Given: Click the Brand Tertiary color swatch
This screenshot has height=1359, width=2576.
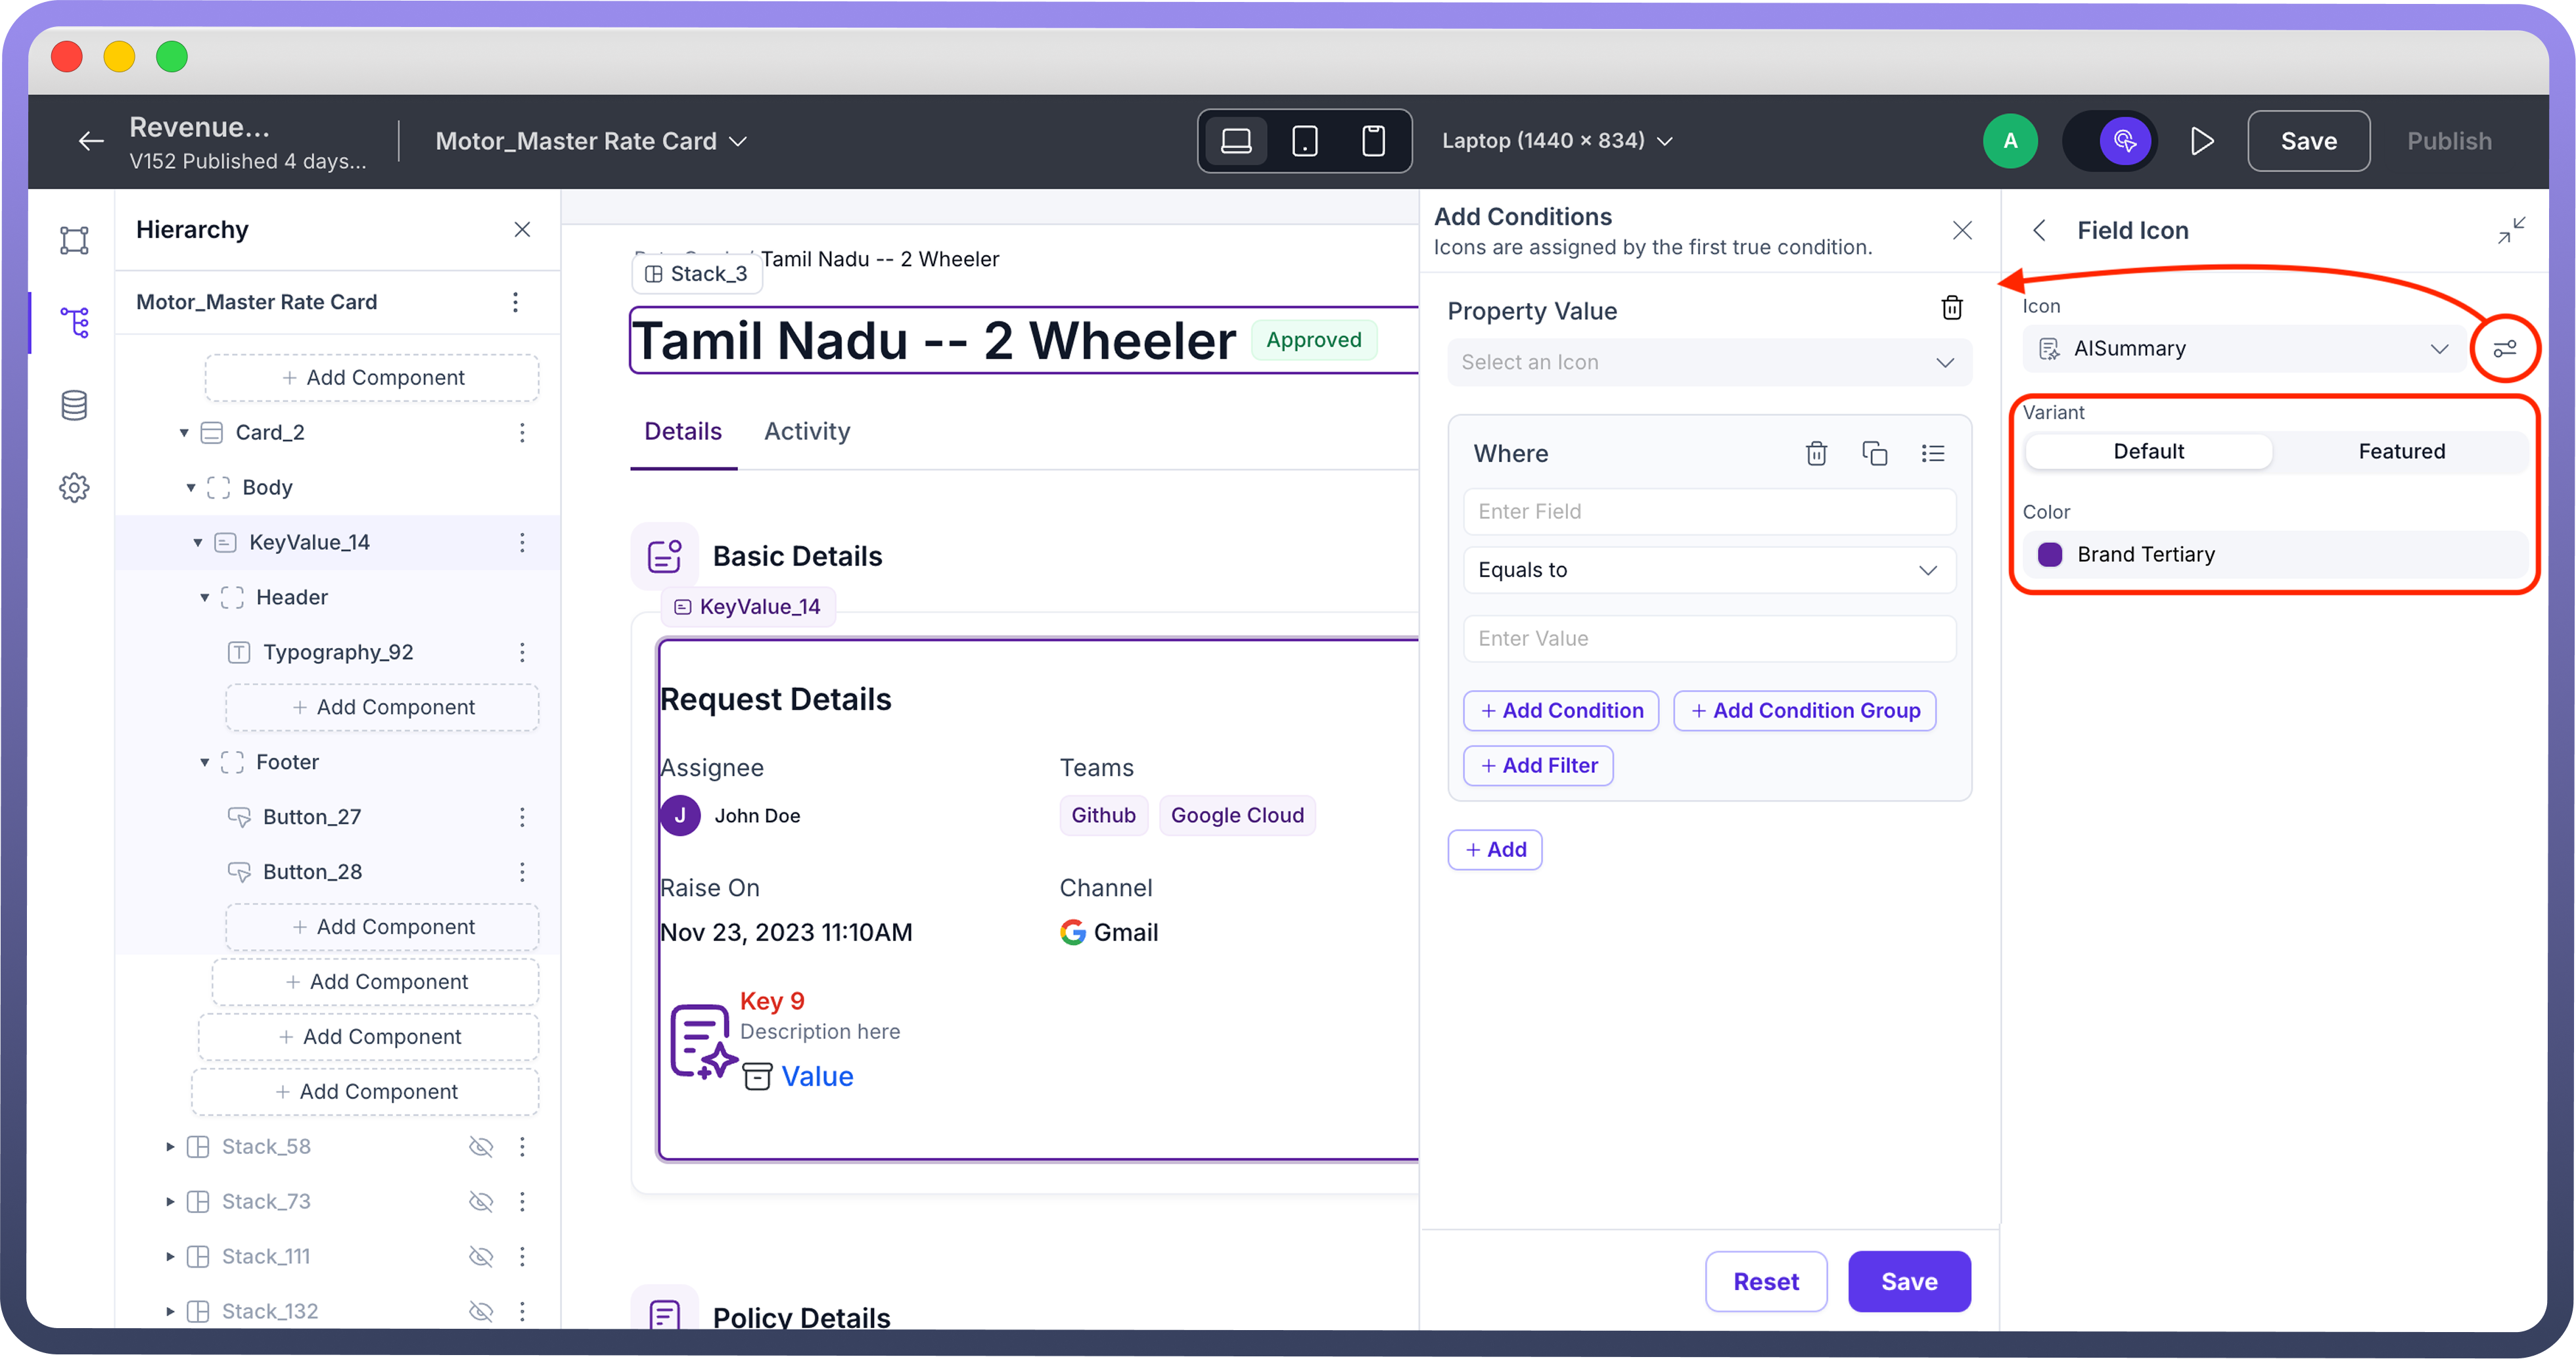Looking at the screenshot, I should (x=2049, y=554).
